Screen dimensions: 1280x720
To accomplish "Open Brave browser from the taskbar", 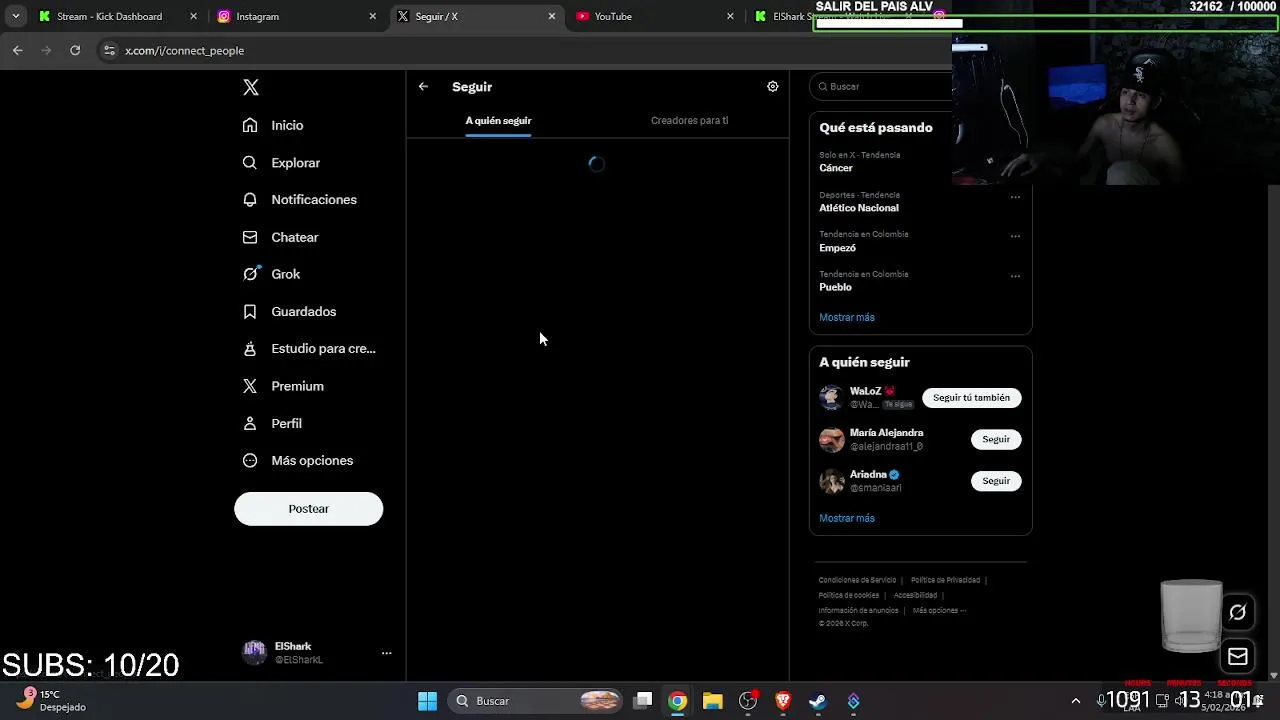I will 783,701.
